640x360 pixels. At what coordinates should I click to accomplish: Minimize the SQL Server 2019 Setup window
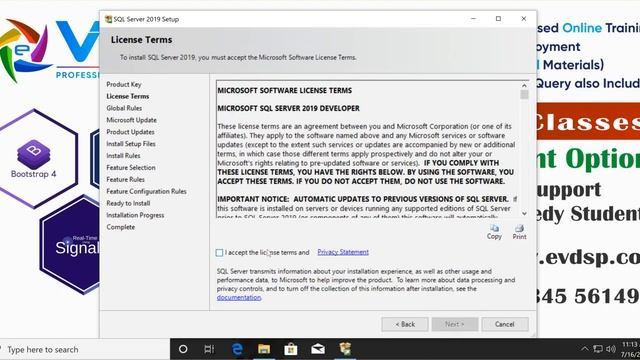[x=473, y=19]
